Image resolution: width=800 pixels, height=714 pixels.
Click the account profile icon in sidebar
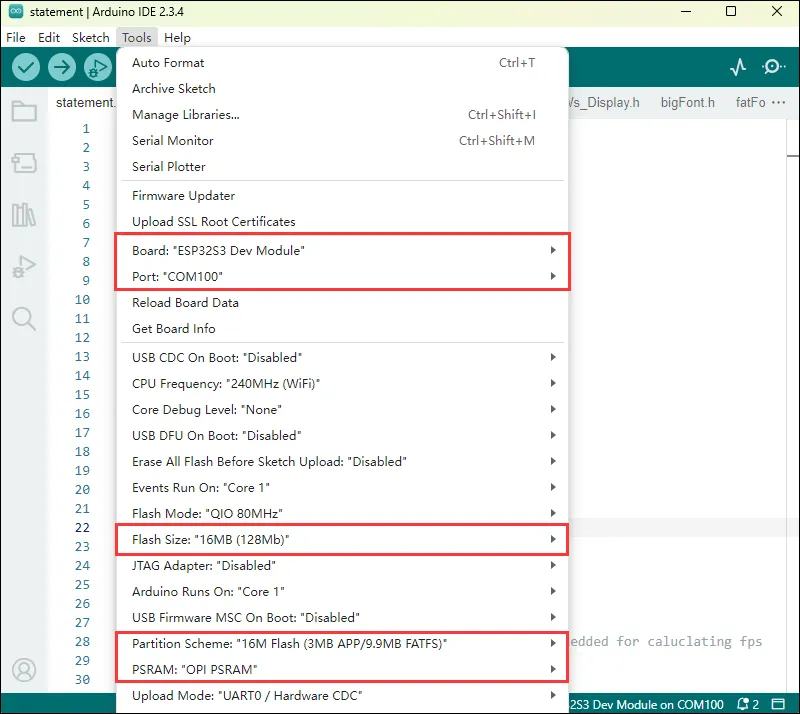[24, 670]
